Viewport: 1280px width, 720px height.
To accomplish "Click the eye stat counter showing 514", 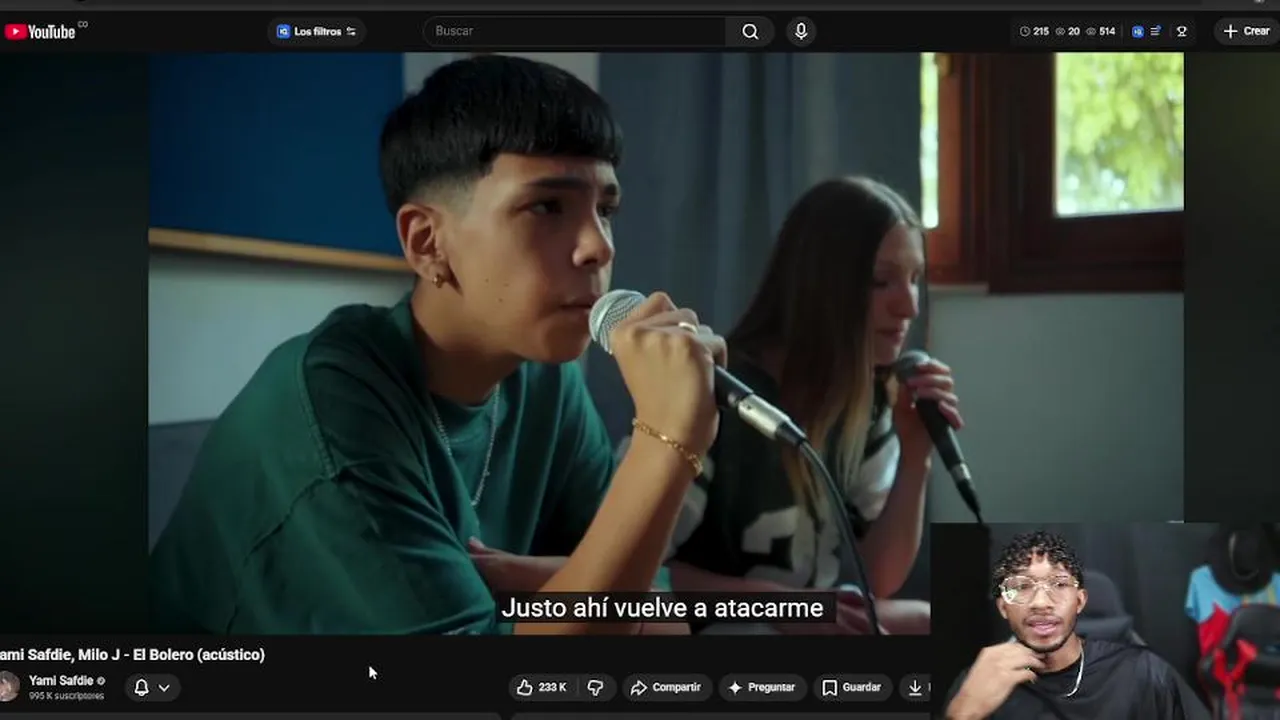I will [x=1101, y=31].
